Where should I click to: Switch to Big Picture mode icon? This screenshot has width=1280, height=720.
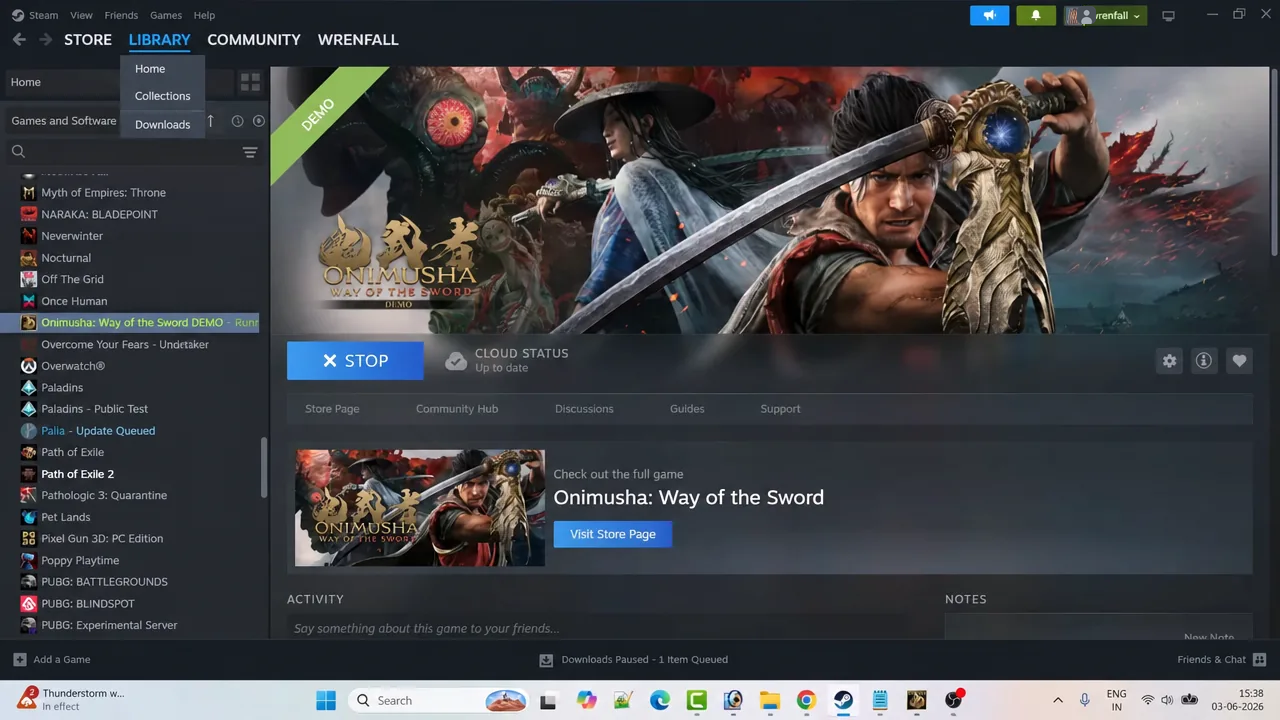(x=1168, y=16)
